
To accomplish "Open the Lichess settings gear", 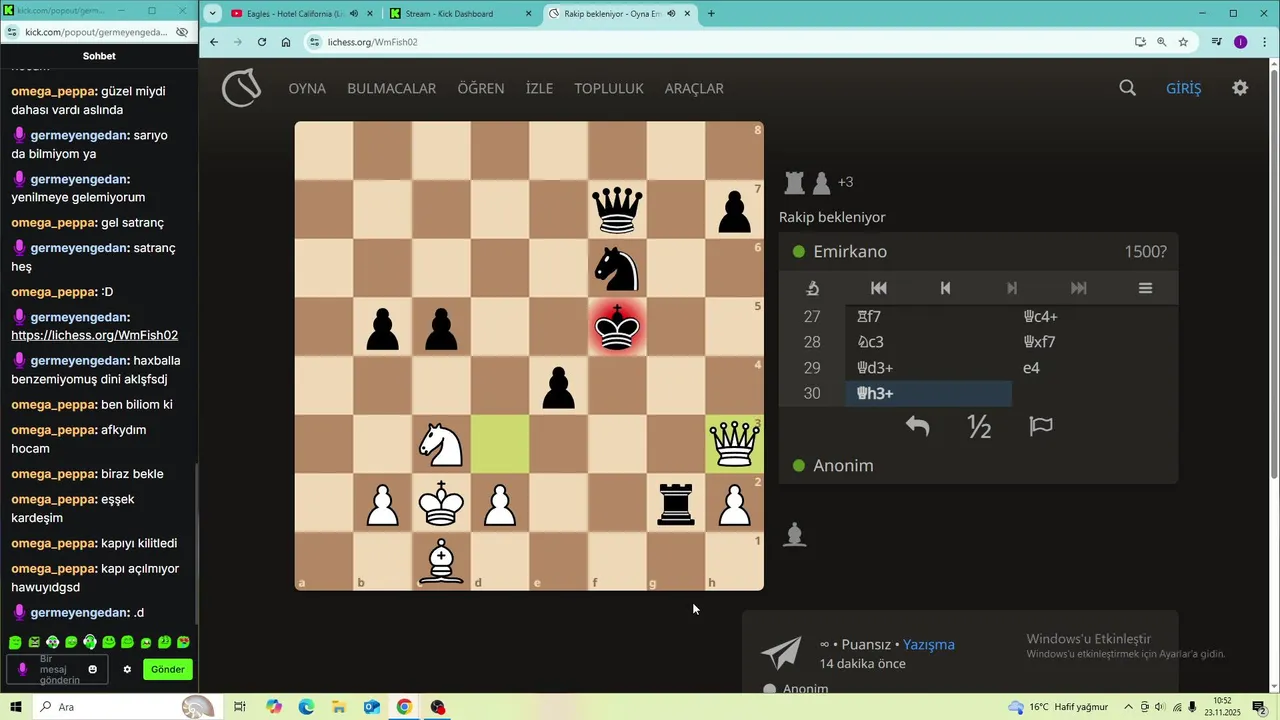I will (x=1240, y=88).
